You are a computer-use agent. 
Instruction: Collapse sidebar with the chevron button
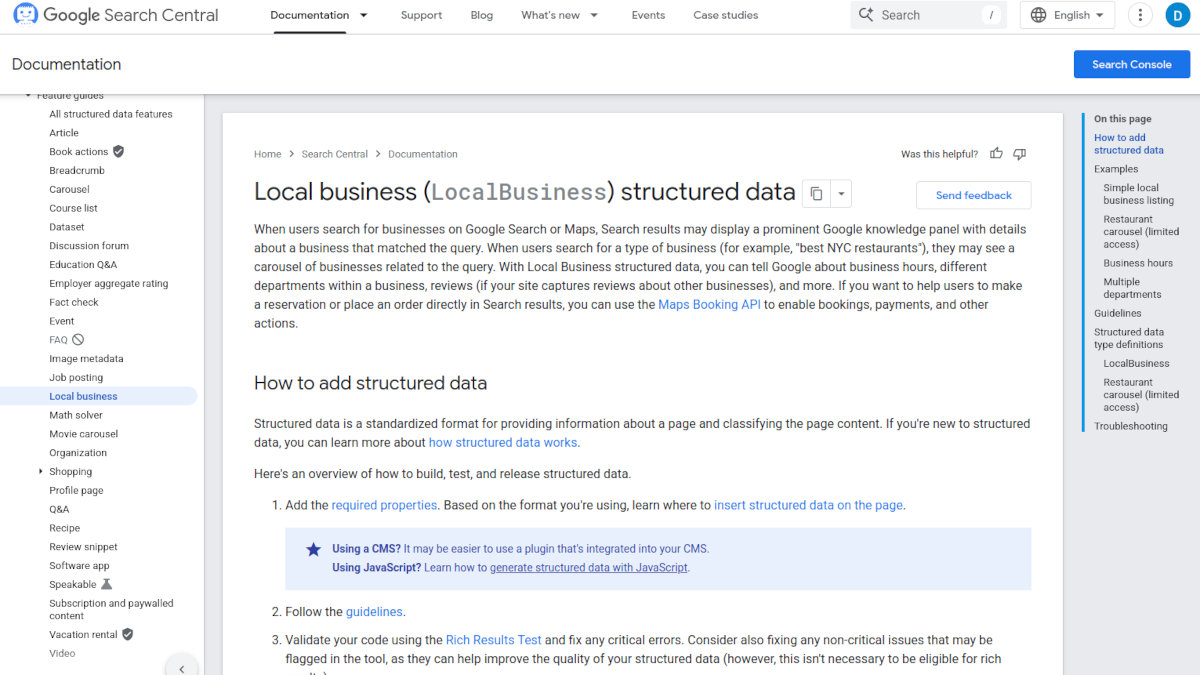pyautogui.click(x=181, y=669)
